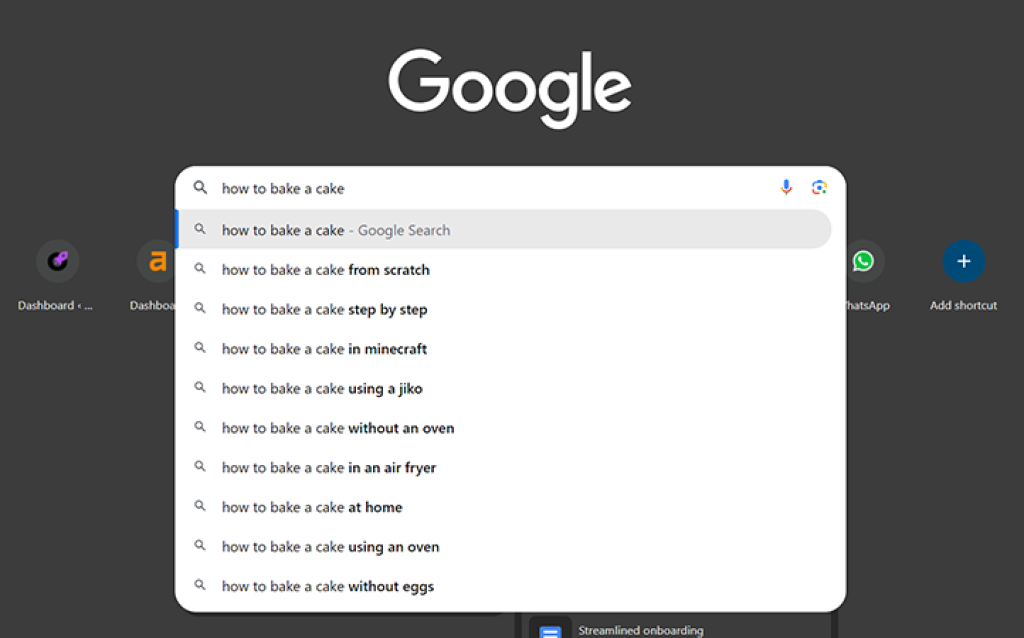Image resolution: width=1024 pixels, height=638 pixels.
Task: Choose the 'using a jiko' suggestion
Action: (x=322, y=389)
